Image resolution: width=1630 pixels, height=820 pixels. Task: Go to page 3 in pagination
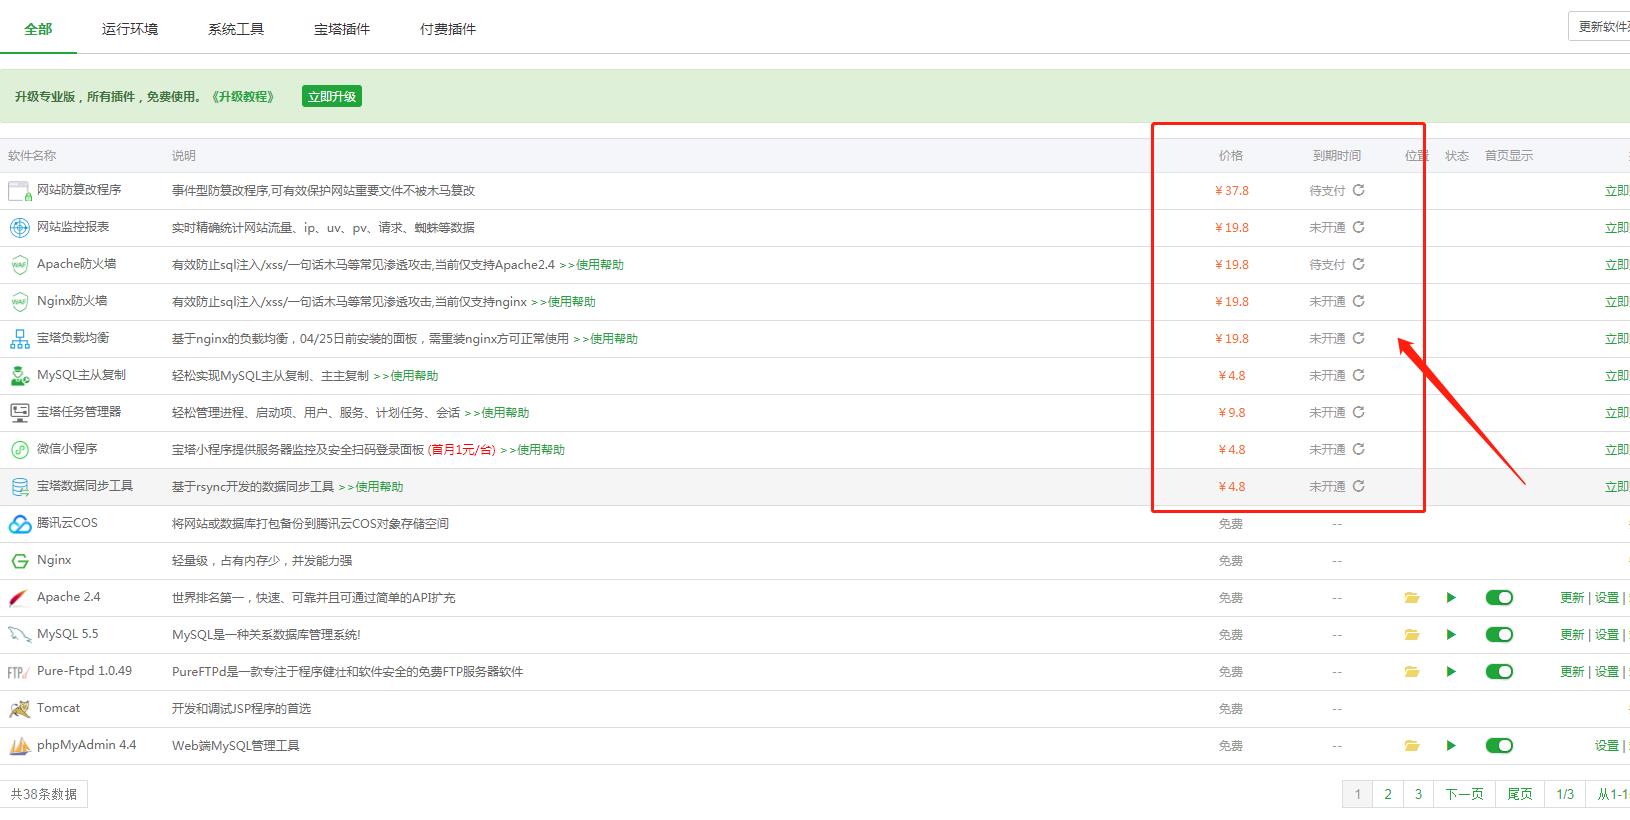click(x=1418, y=794)
